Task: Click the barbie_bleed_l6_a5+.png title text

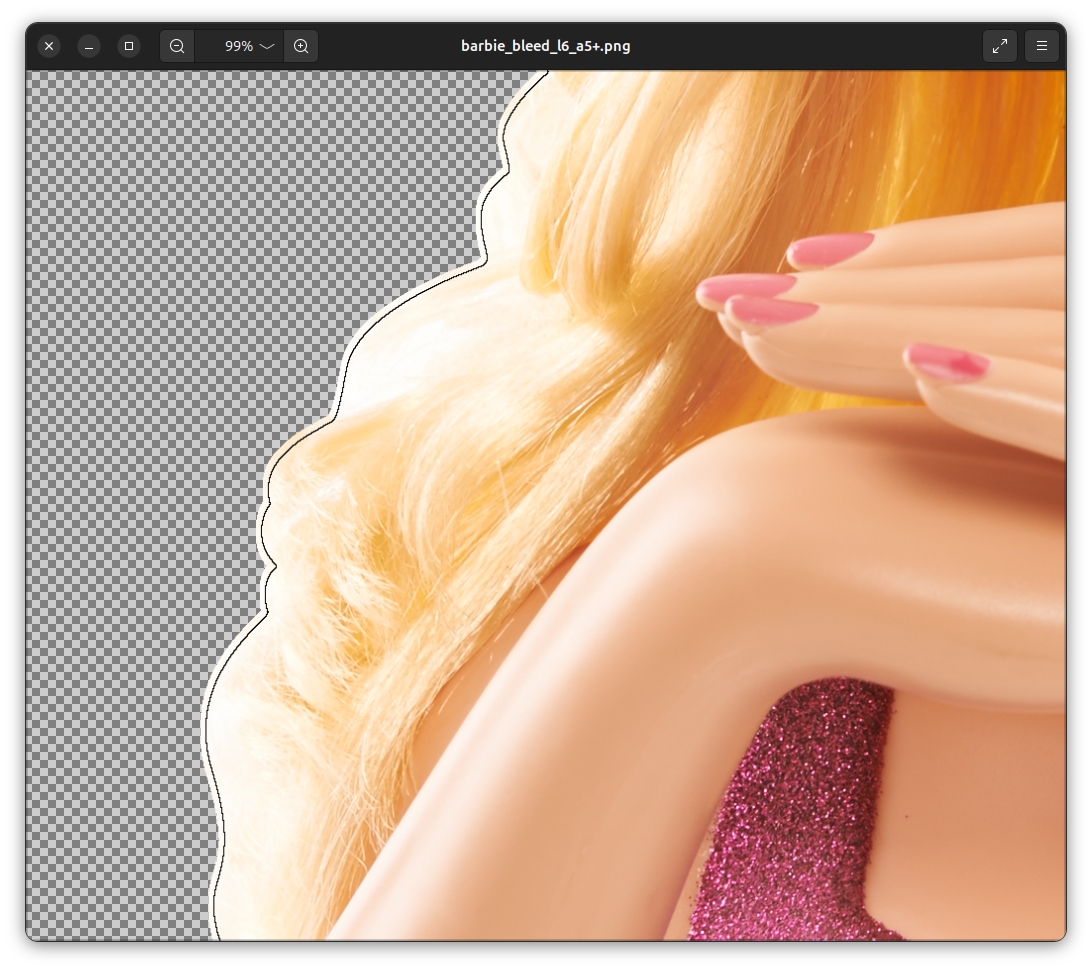Action: pyautogui.click(x=545, y=46)
